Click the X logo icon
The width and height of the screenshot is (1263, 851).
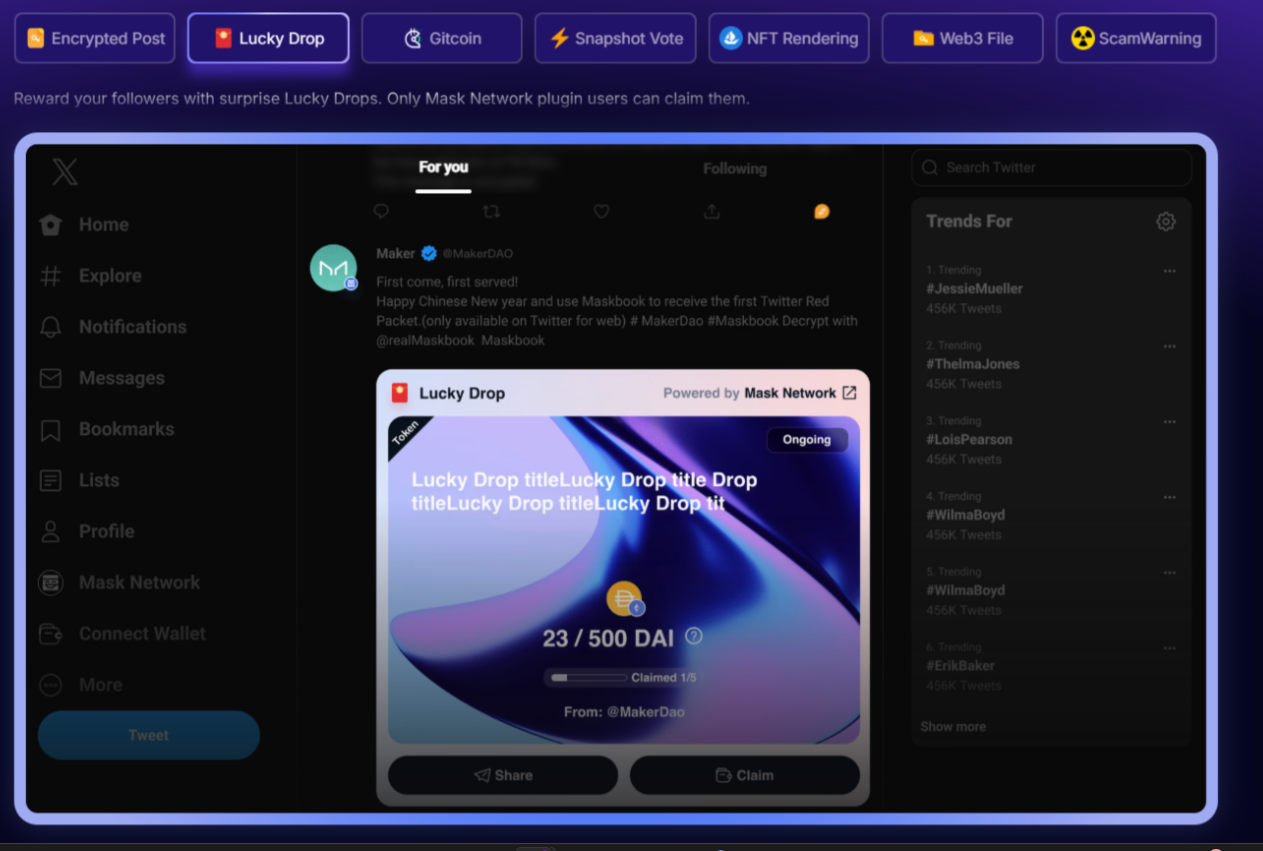(x=65, y=172)
